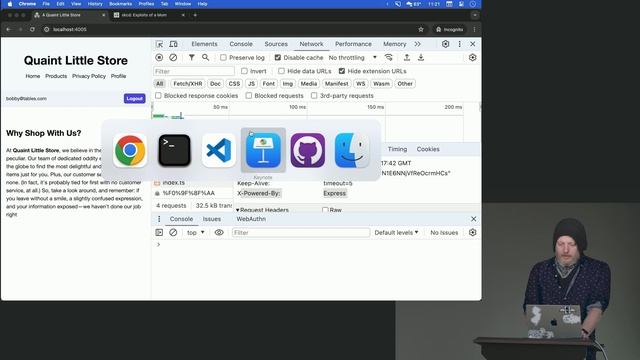Select Finder in the app switcher
Image resolution: width=640 pixels, height=360 pixels.
(x=352, y=151)
